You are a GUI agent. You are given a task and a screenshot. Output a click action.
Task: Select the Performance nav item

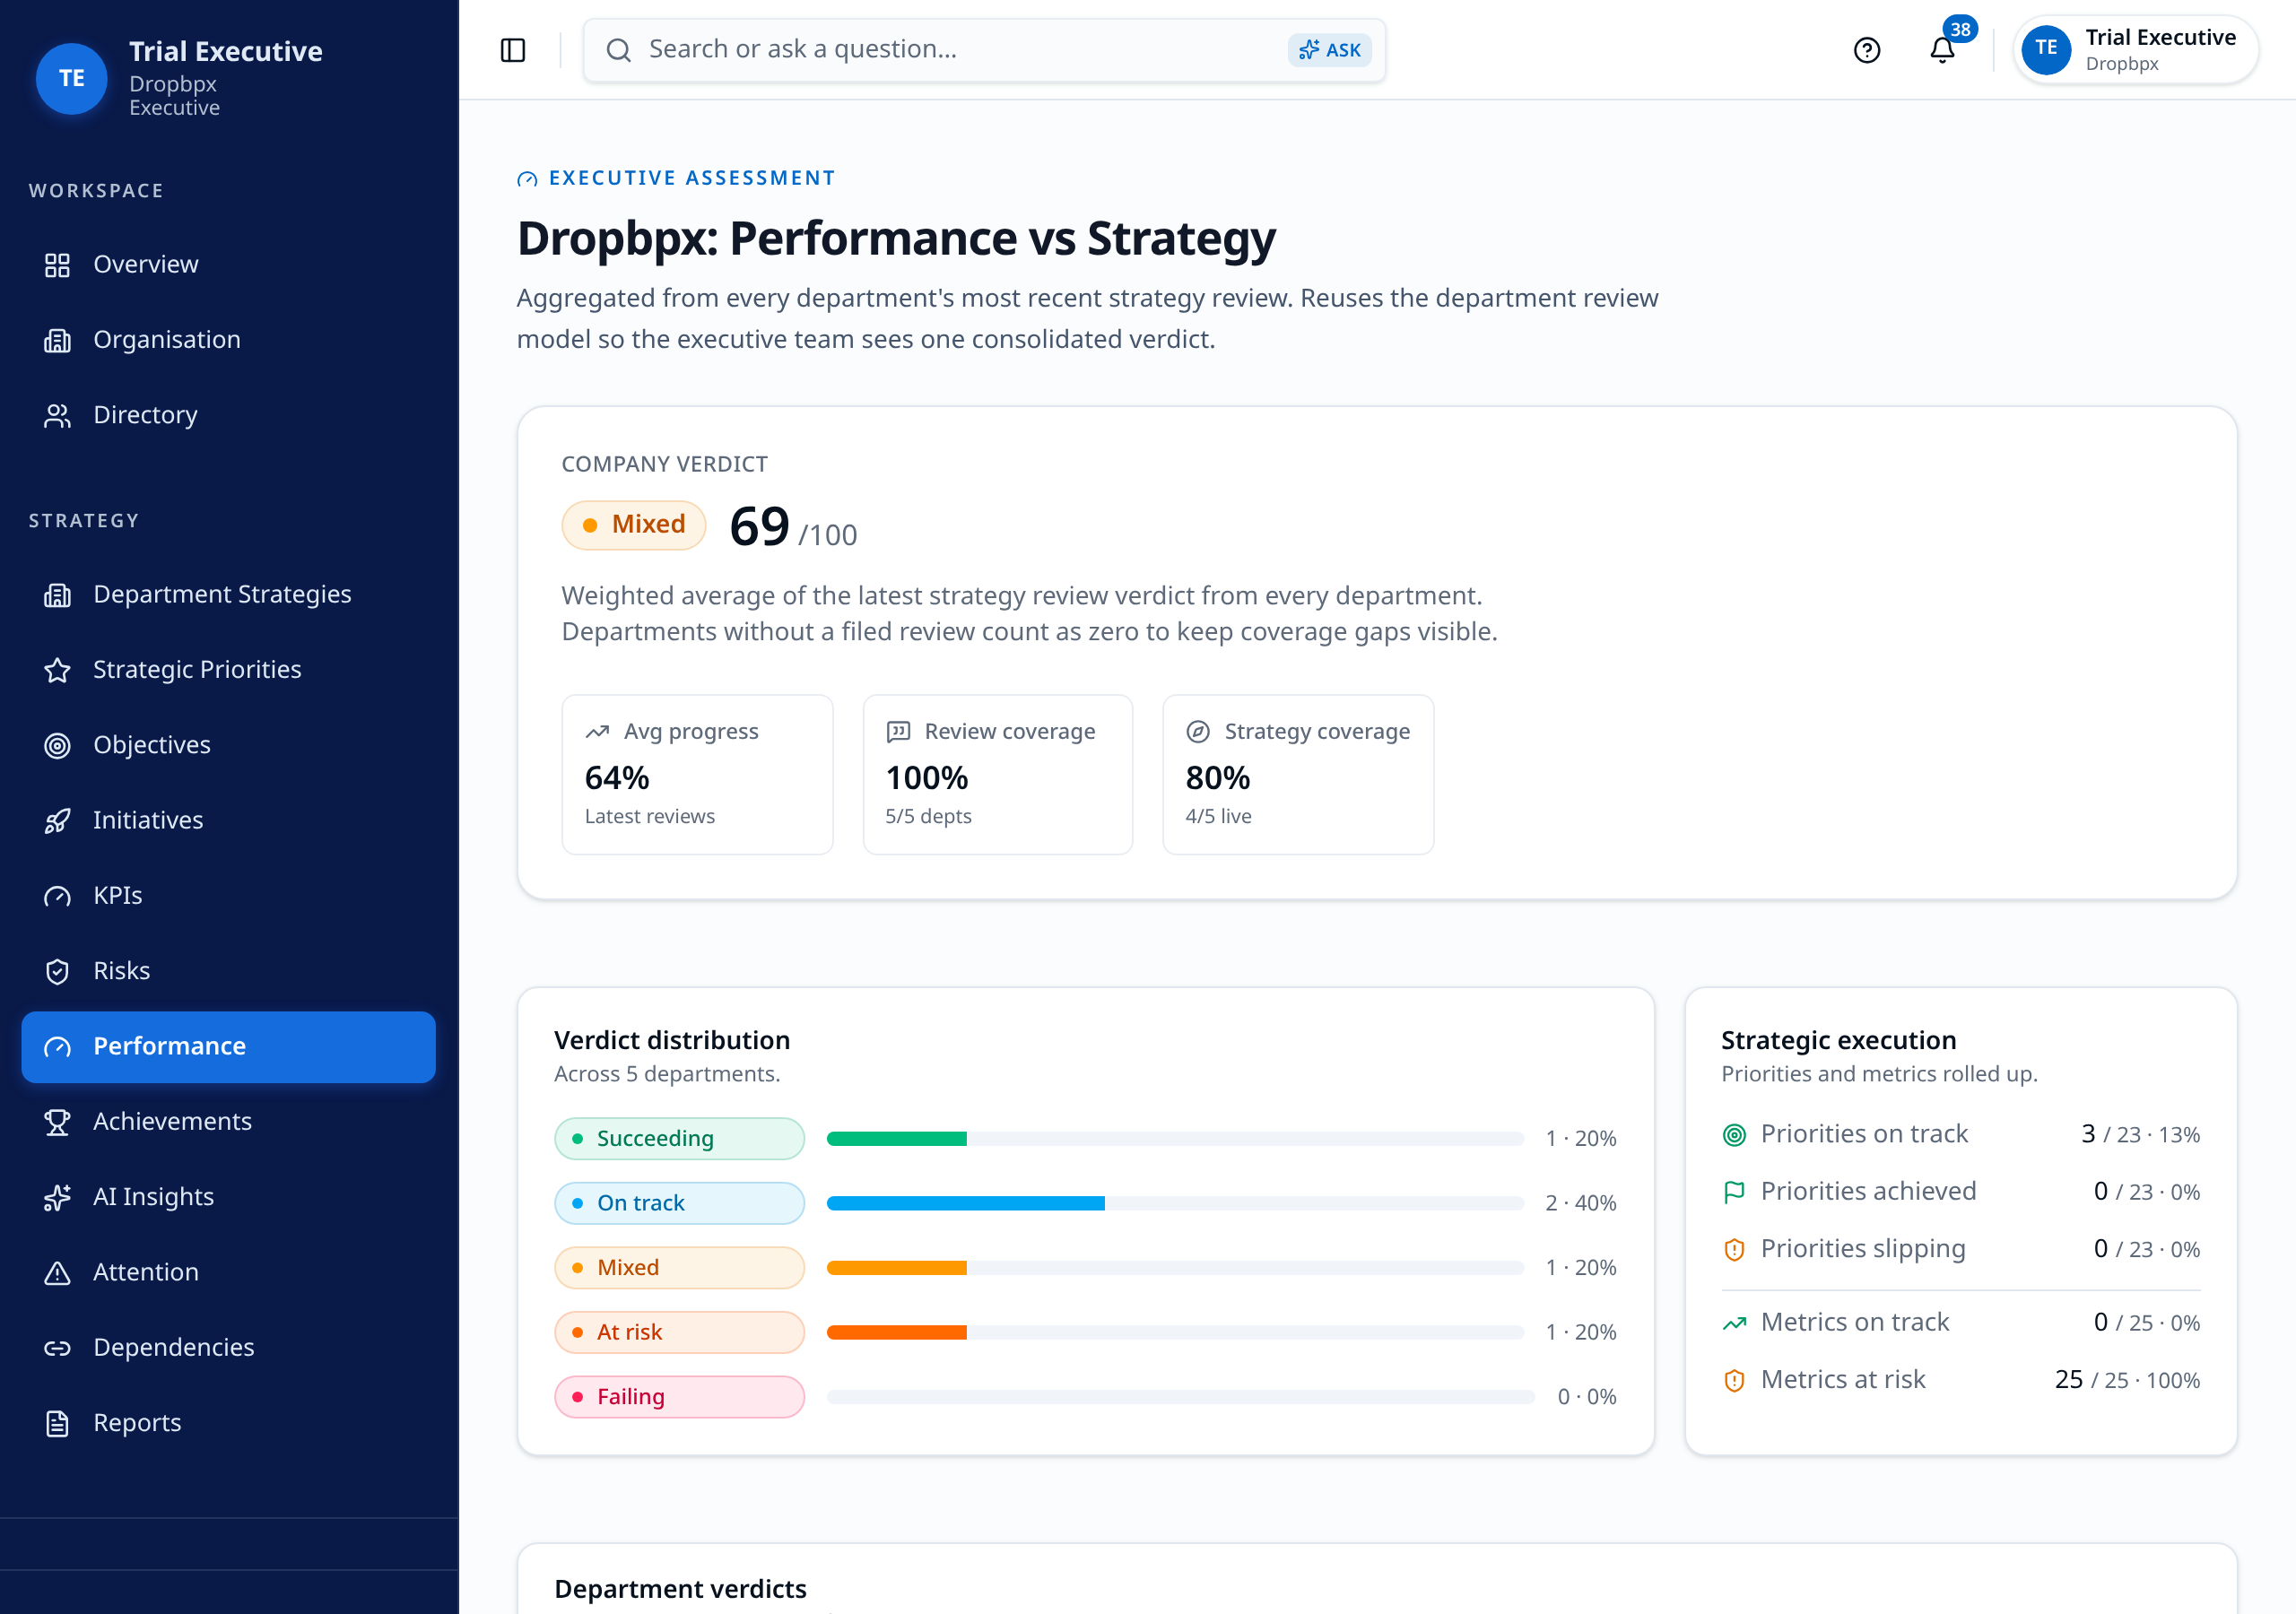pyautogui.click(x=228, y=1047)
